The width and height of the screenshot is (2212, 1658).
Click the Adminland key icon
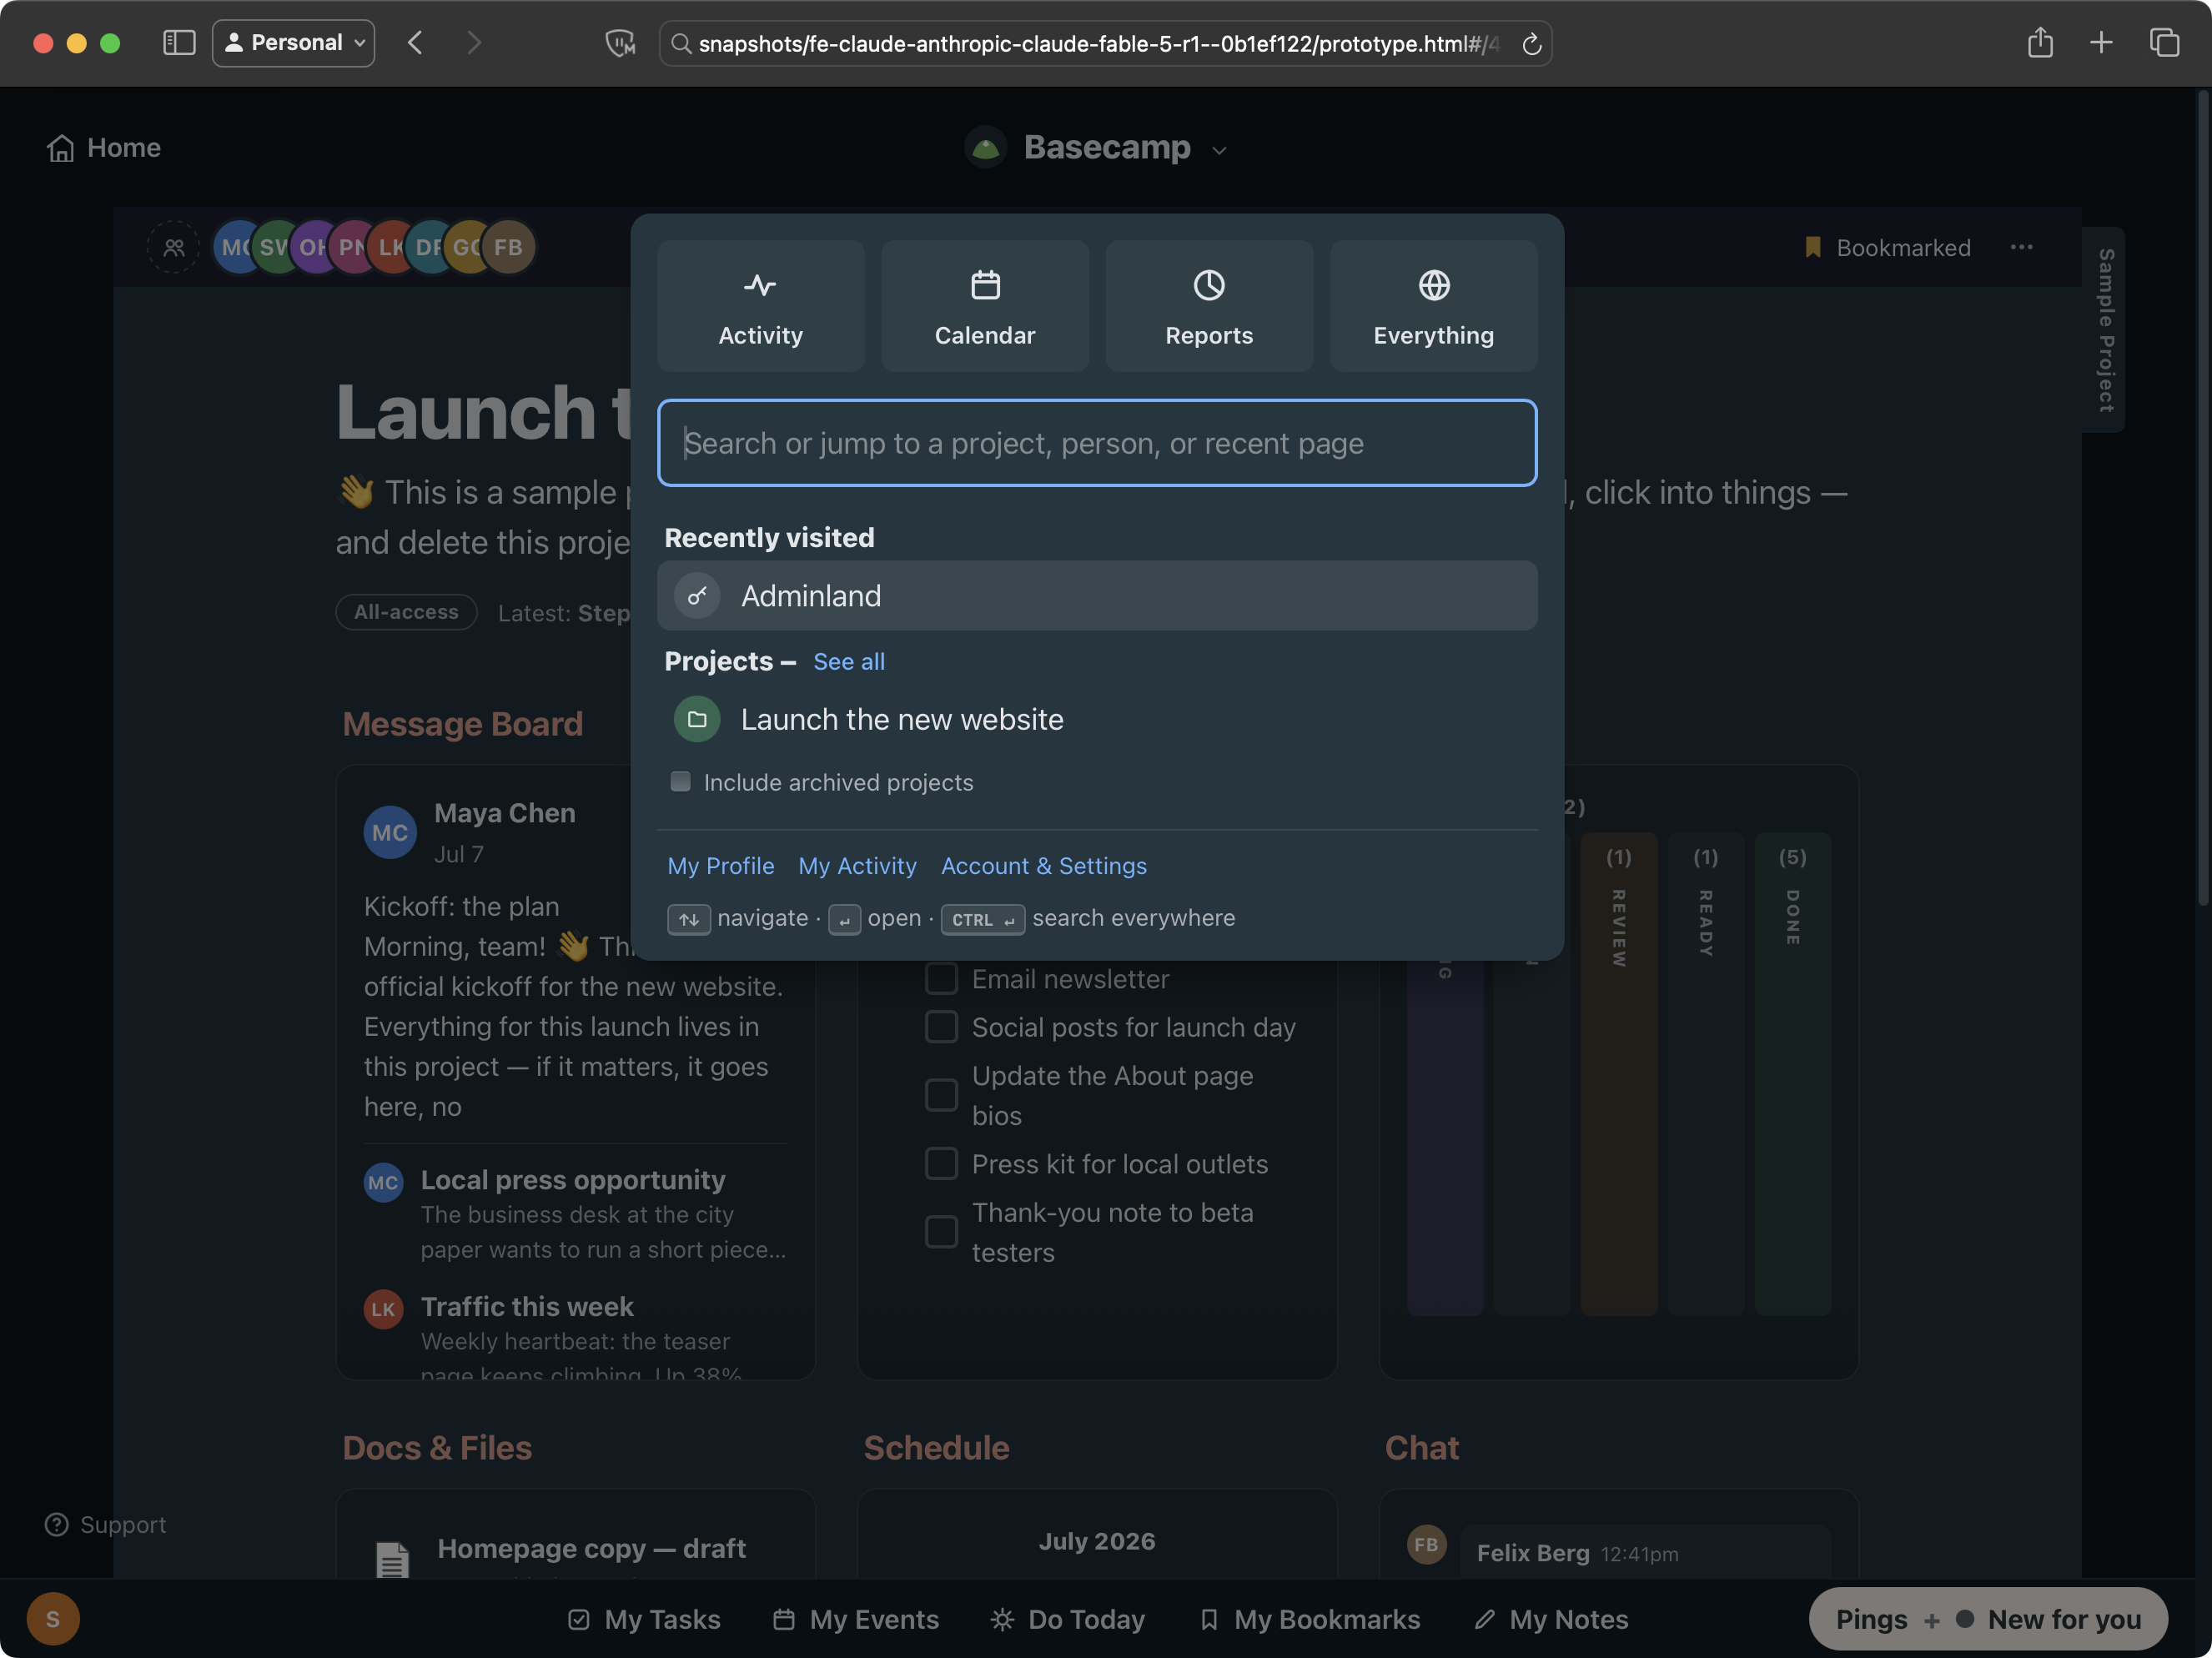pyautogui.click(x=697, y=596)
